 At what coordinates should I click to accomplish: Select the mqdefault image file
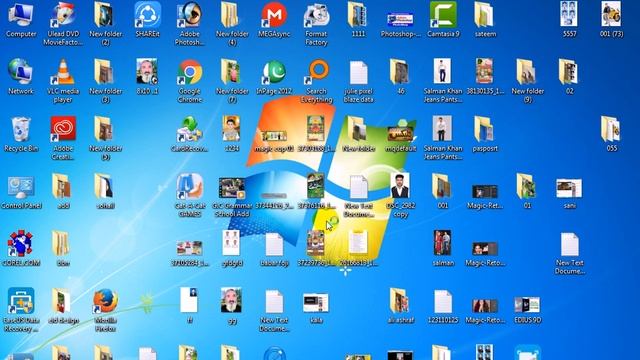coord(400,139)
